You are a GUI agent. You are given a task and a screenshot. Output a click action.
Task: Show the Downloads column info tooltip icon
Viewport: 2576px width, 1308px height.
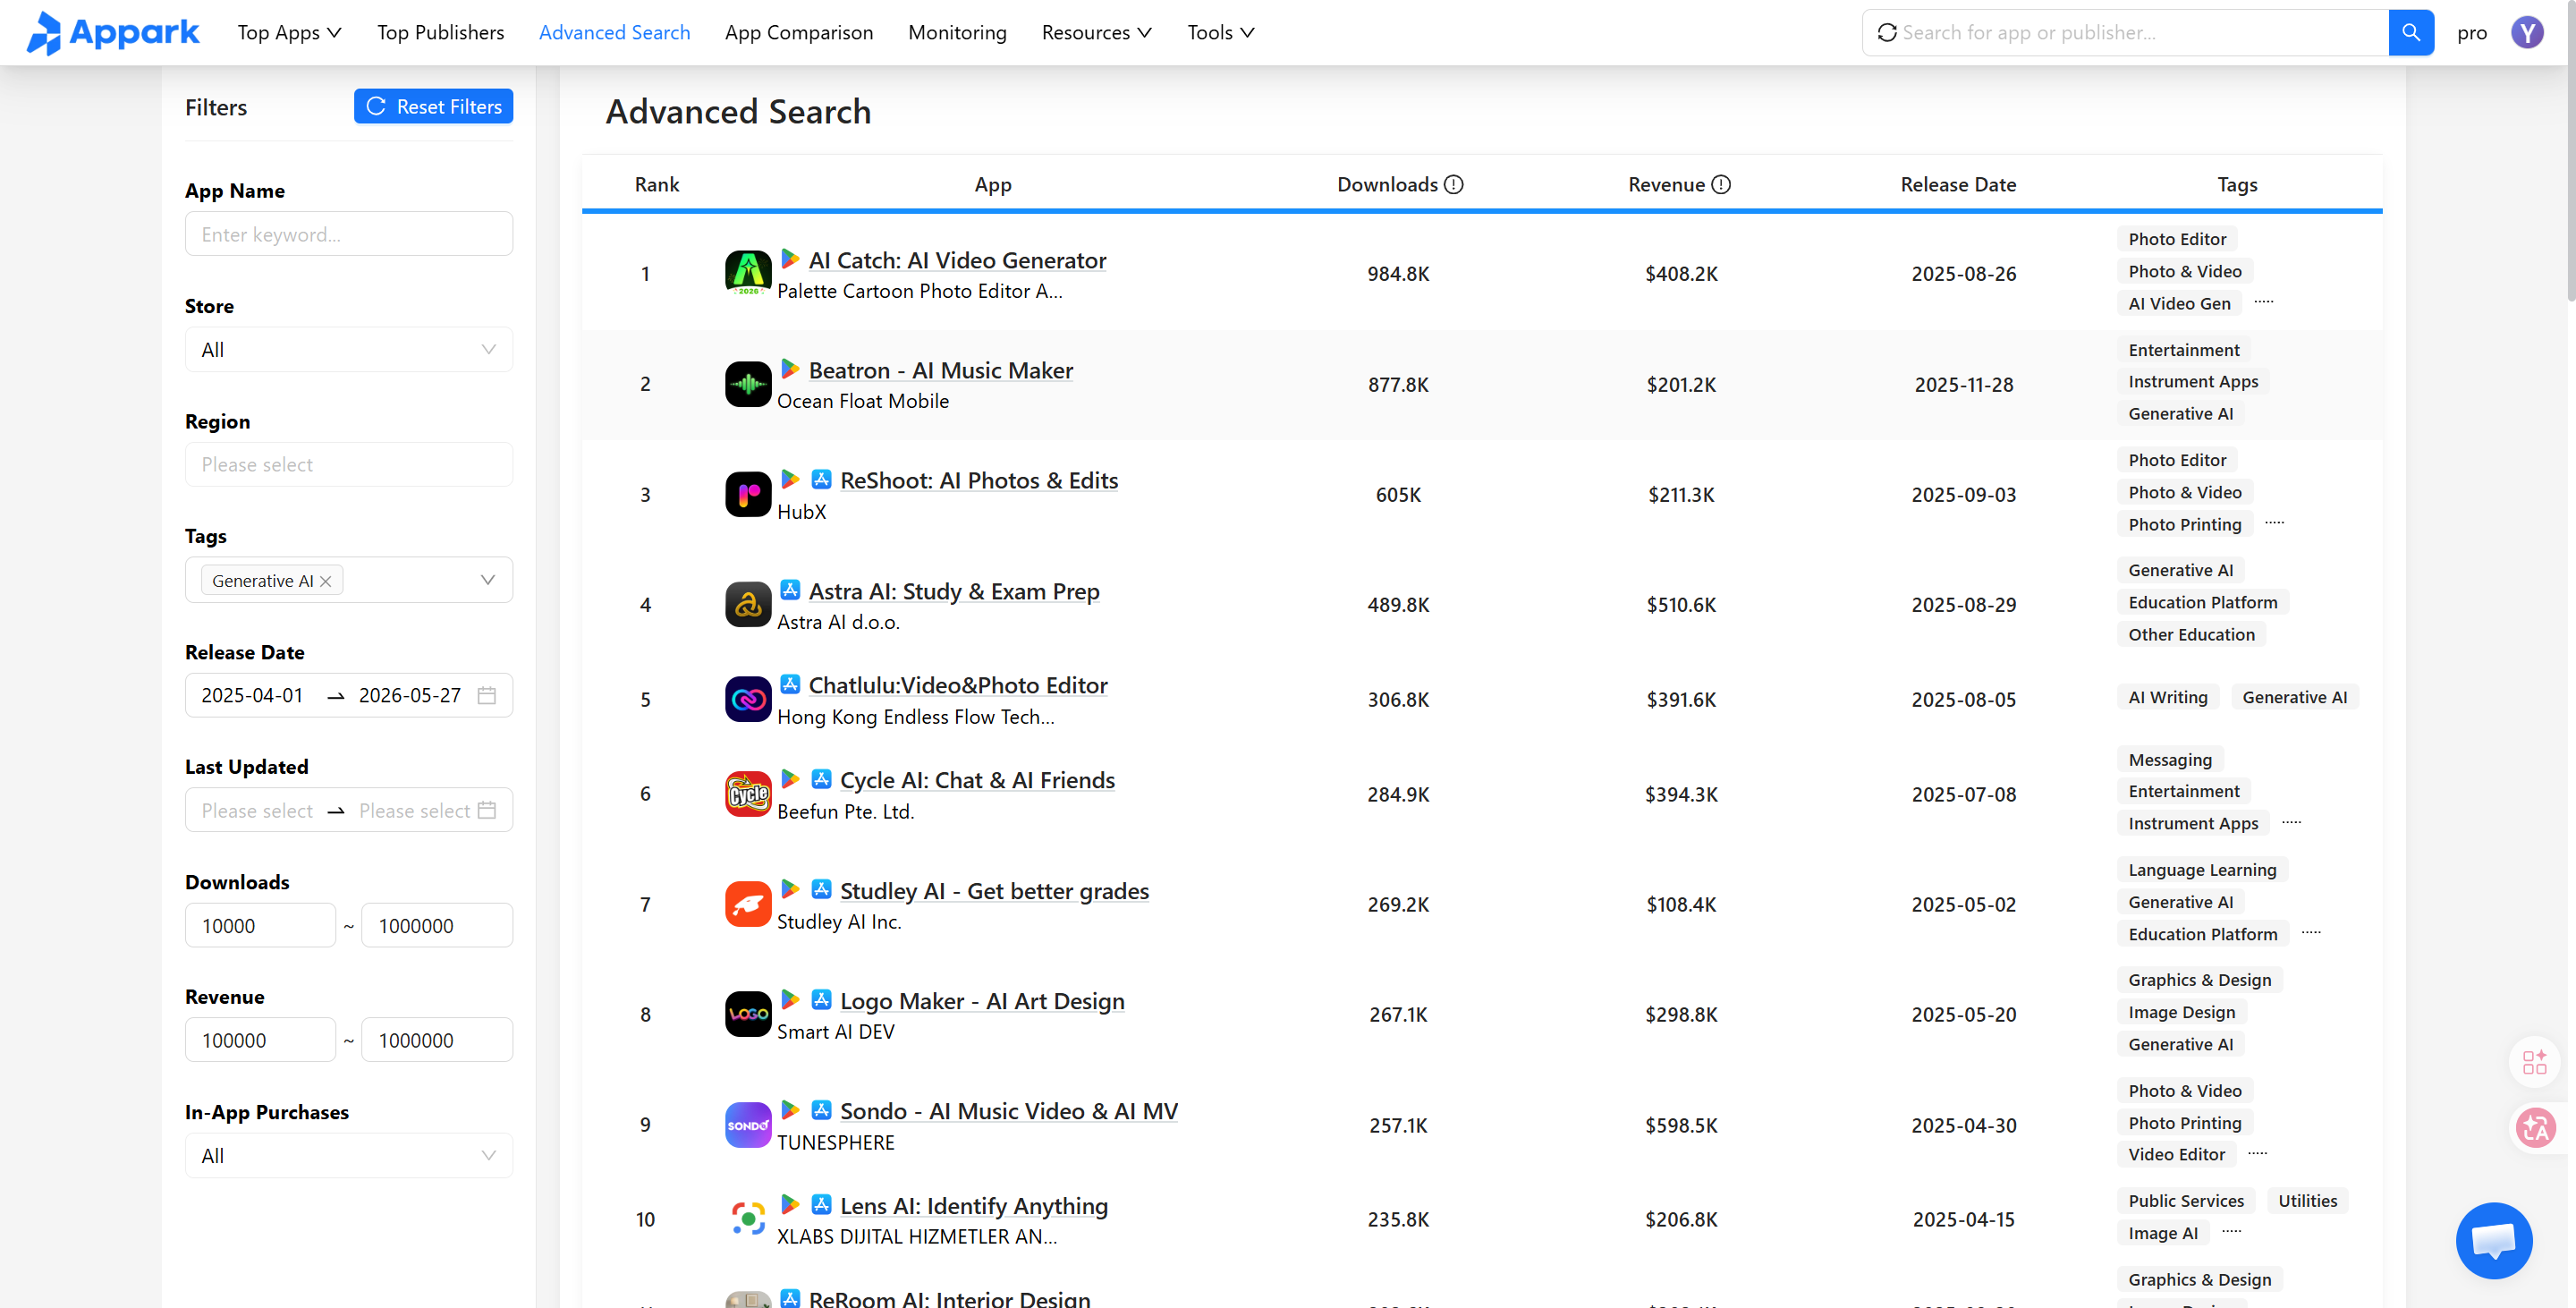coord(1454,185)
